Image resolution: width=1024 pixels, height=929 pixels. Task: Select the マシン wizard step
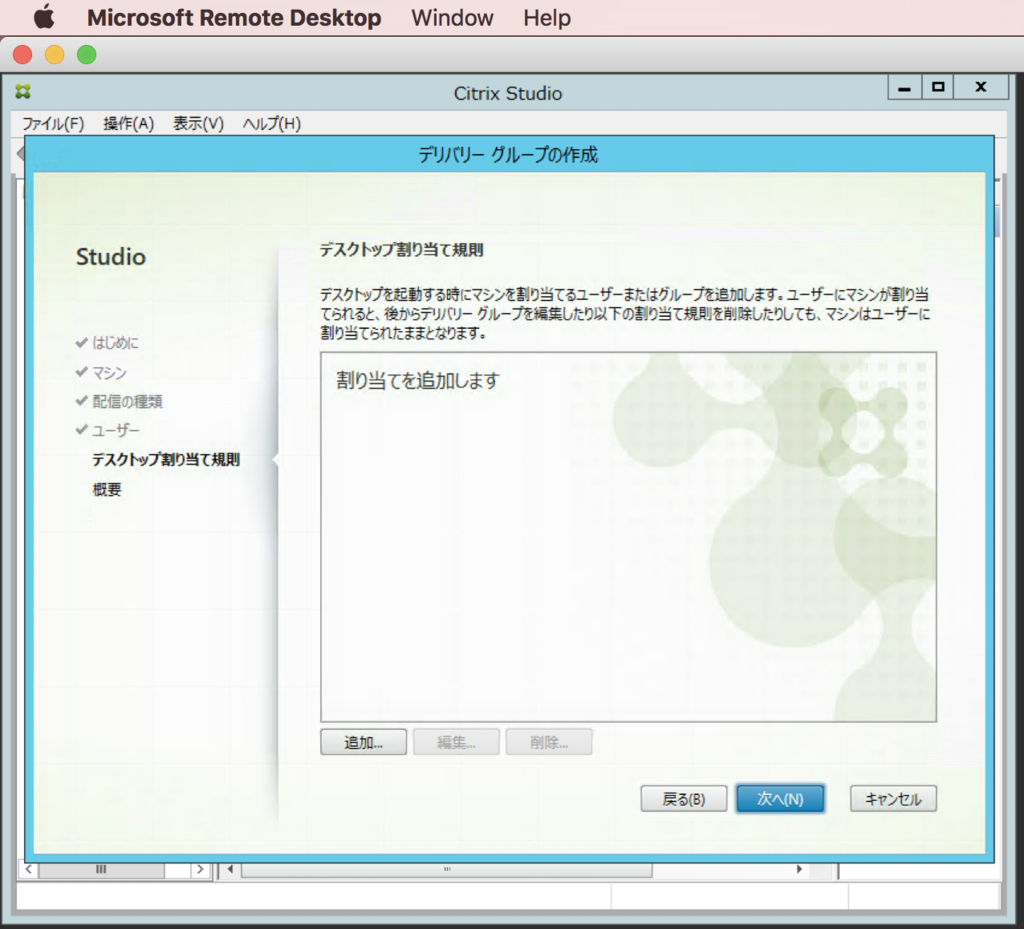click(109, 373)
